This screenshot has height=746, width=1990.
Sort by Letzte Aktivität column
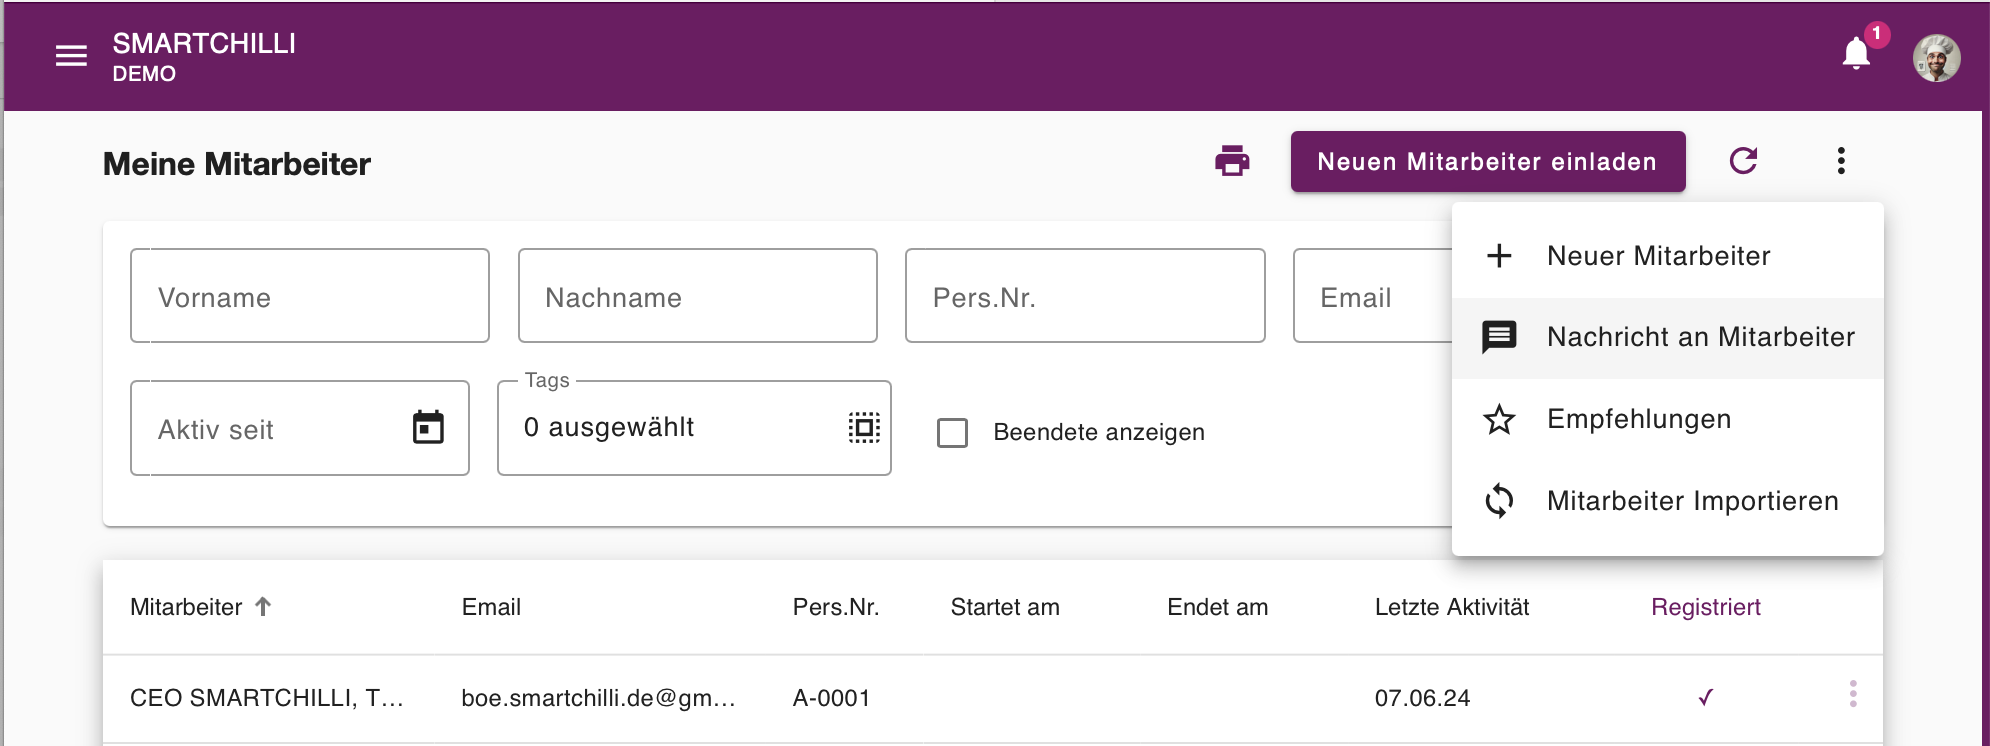point(1452,607)
